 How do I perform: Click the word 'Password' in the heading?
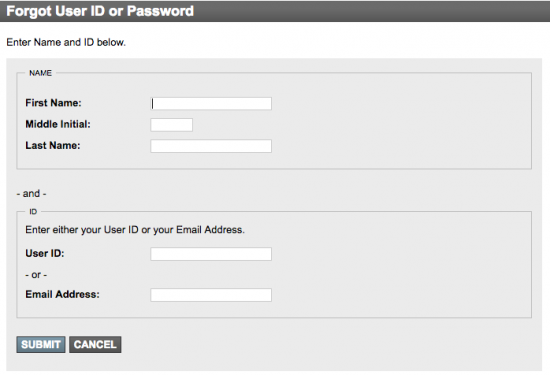[x=160, y=11]
